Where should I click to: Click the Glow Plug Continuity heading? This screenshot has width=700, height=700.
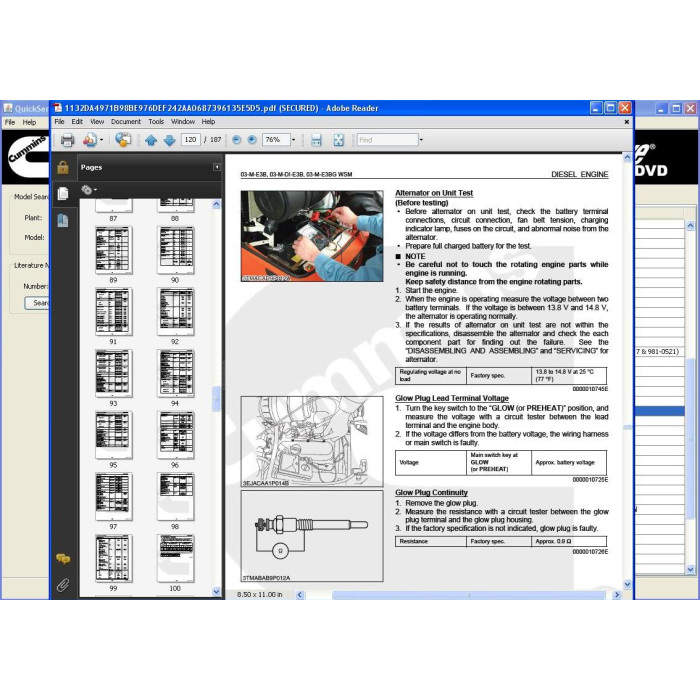point(431,492)
